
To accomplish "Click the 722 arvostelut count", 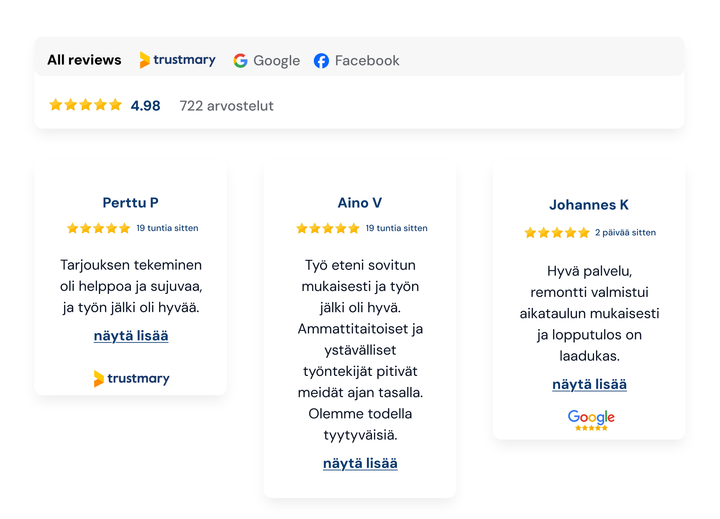I will click(226, 105).
